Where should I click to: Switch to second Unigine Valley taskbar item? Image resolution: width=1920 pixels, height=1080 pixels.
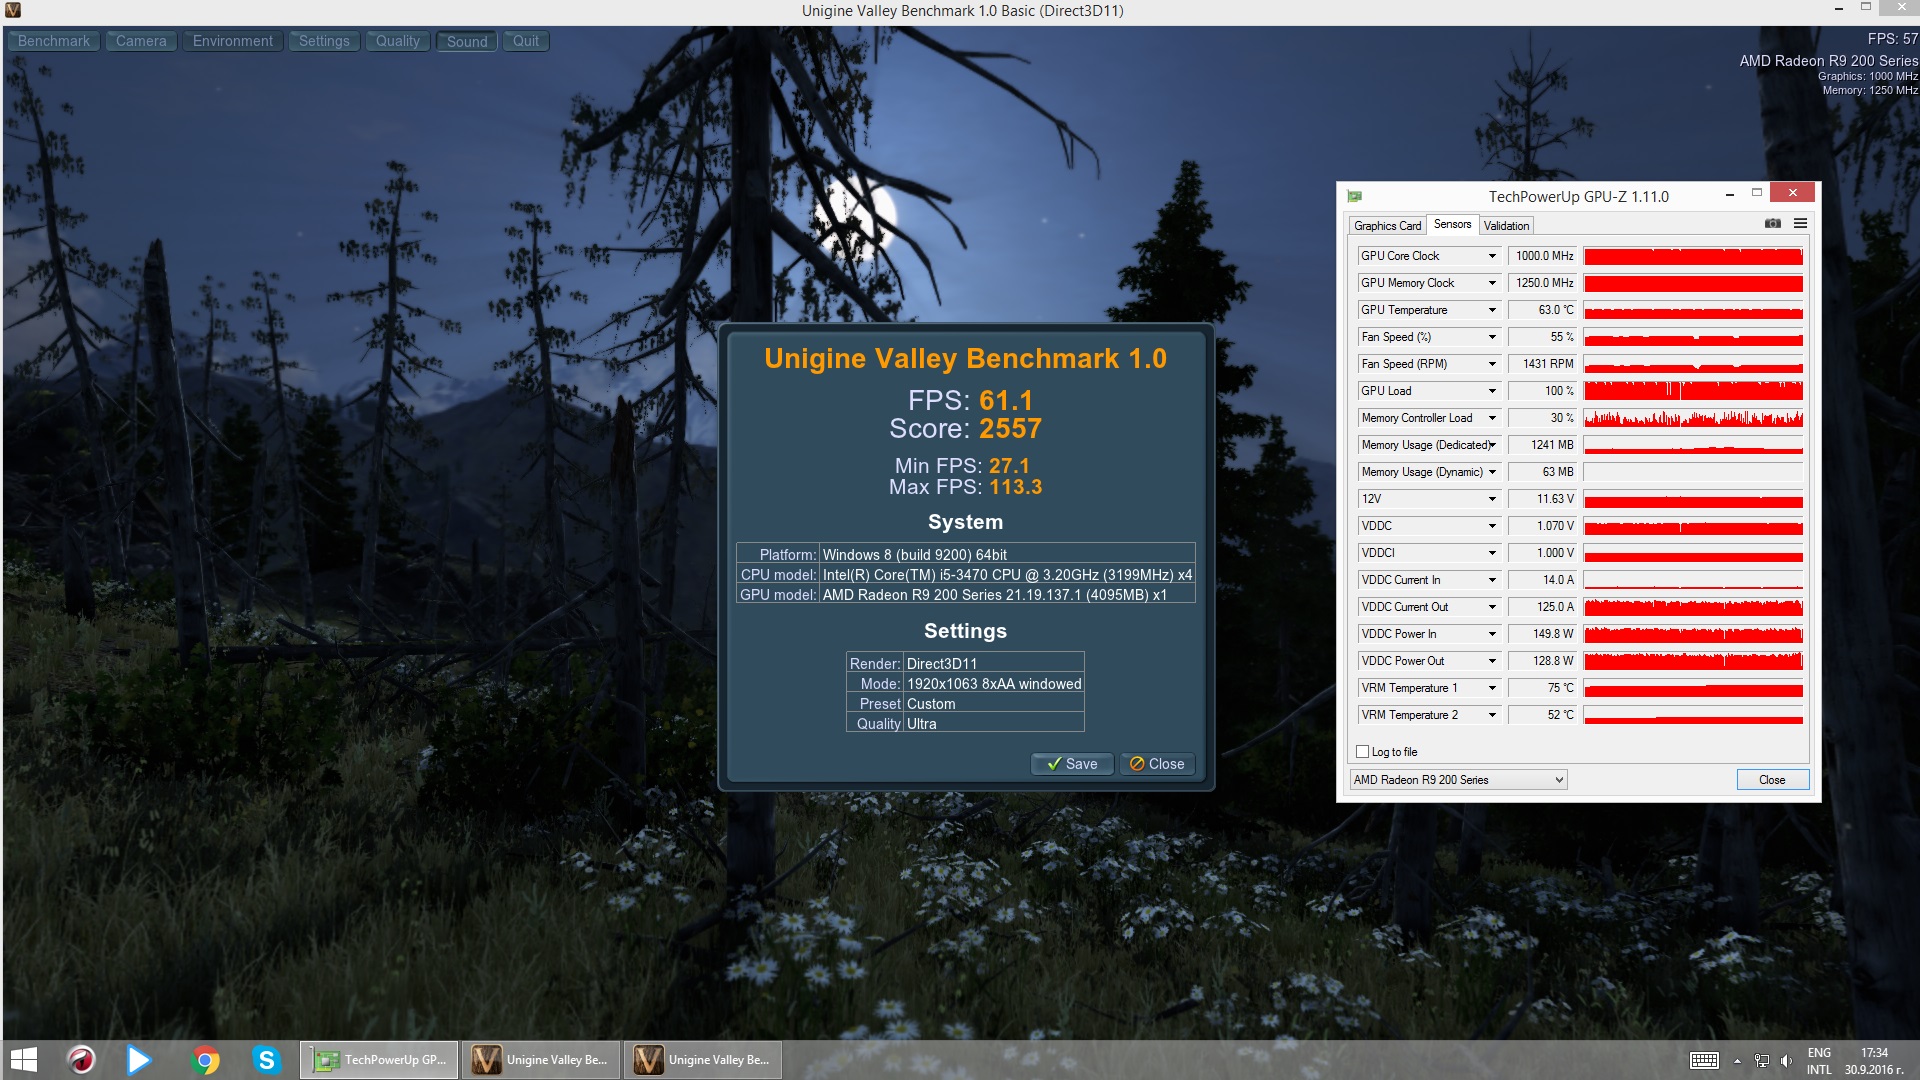tap(703, 1060)
